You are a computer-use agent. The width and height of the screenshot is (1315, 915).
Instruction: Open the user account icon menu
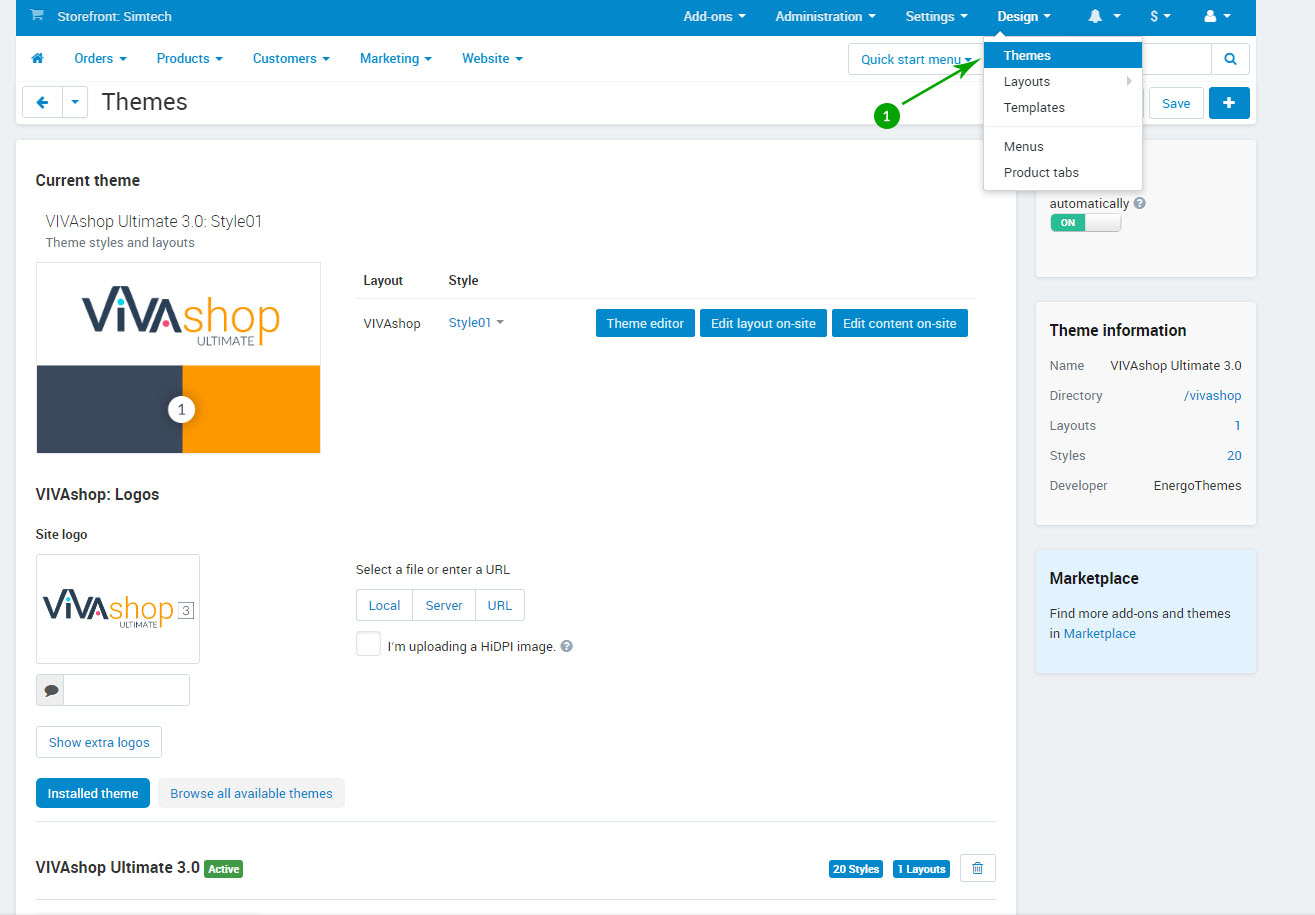click(x=1216, y=17)
